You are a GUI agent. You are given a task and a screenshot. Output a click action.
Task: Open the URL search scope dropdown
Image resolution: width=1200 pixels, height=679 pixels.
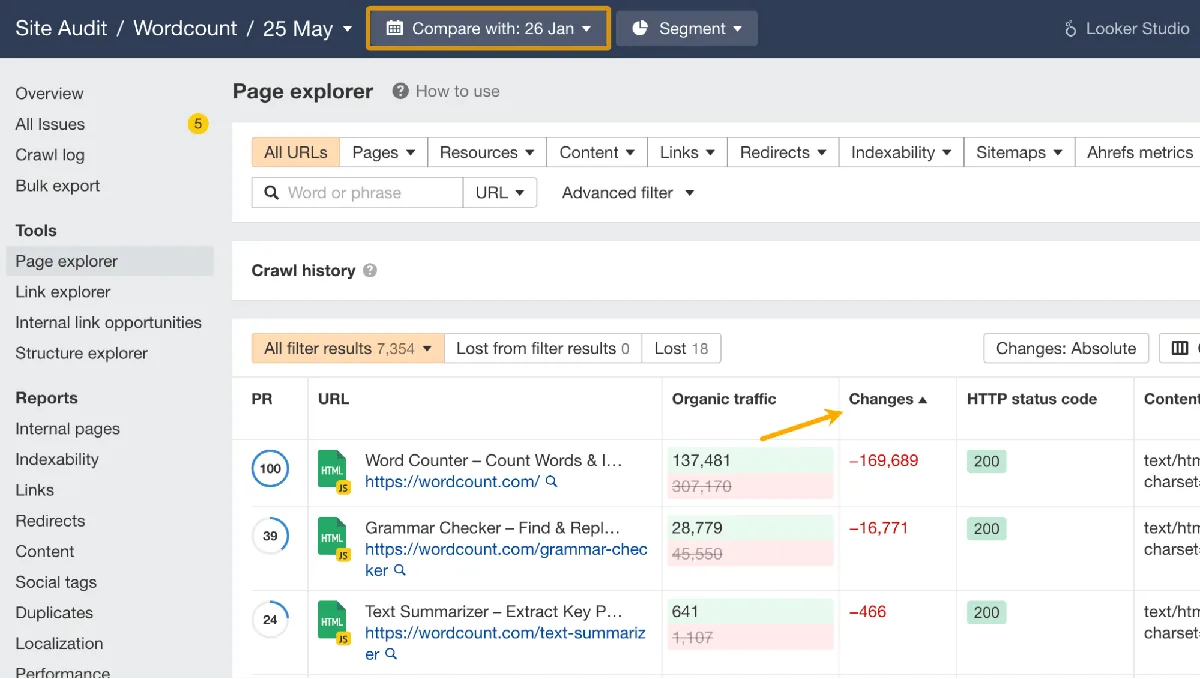[x=500, y=193]
